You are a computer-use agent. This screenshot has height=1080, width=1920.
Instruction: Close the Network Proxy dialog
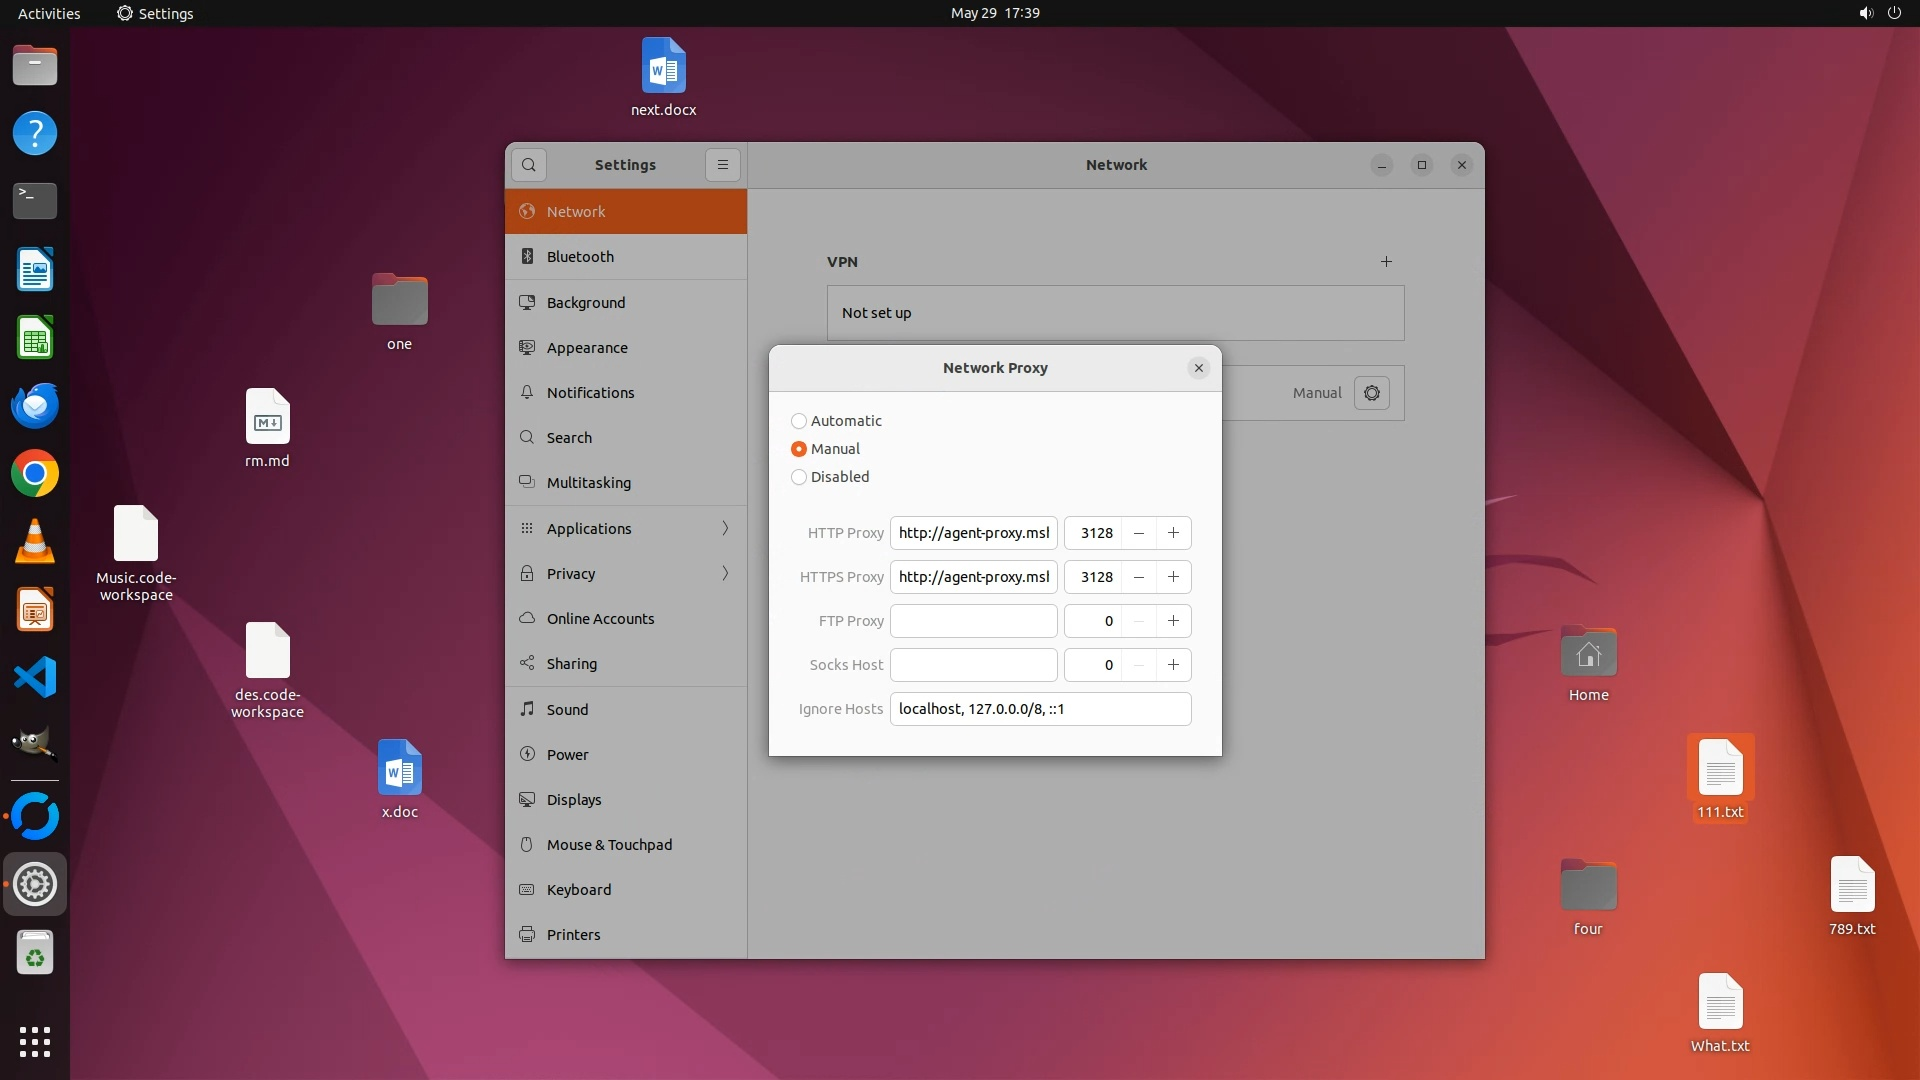pyautogui.click(x=1198, y=368)
